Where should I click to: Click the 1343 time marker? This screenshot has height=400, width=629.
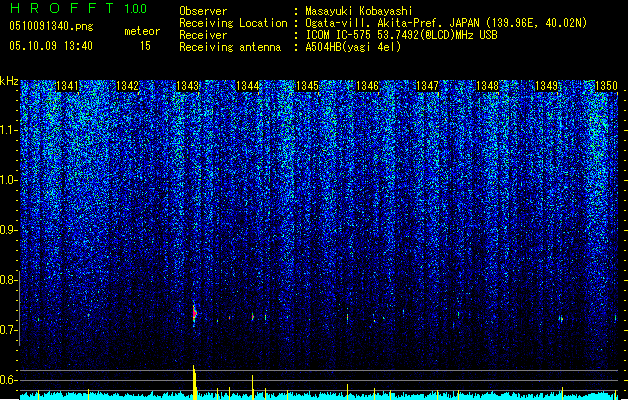pos(187,86)
